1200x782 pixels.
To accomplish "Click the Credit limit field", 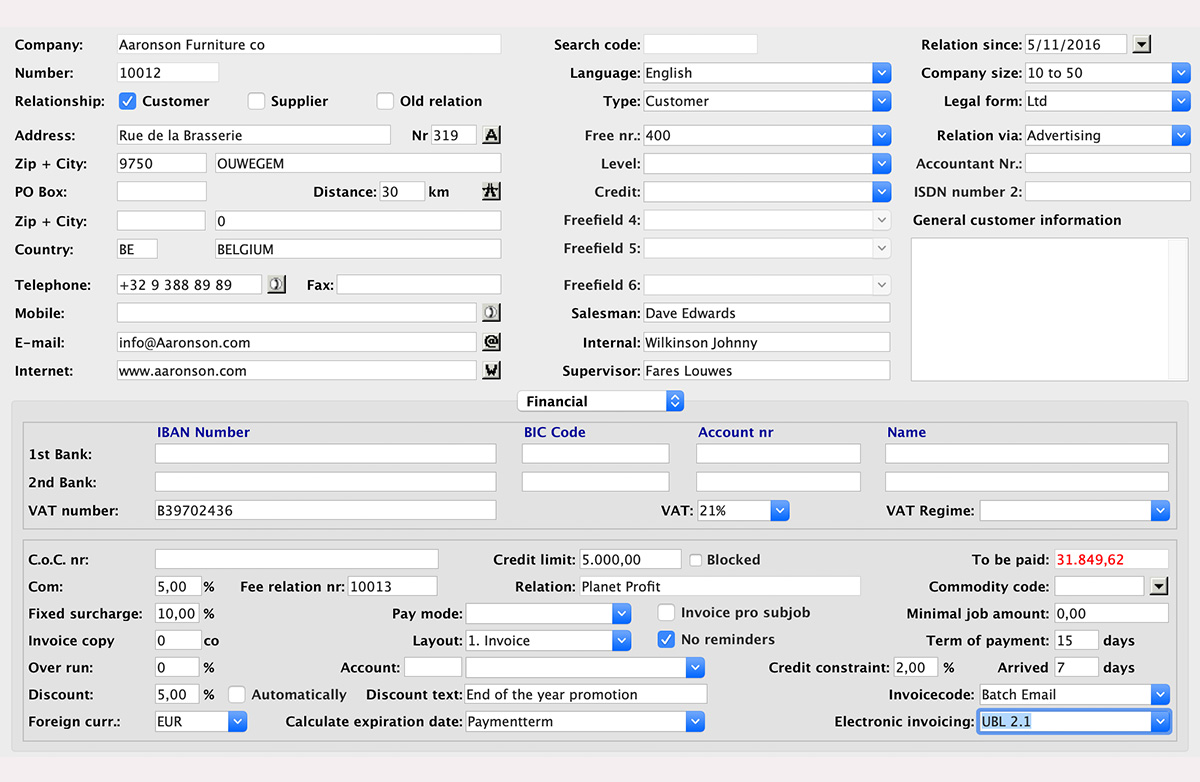I will tap(630, 559).
